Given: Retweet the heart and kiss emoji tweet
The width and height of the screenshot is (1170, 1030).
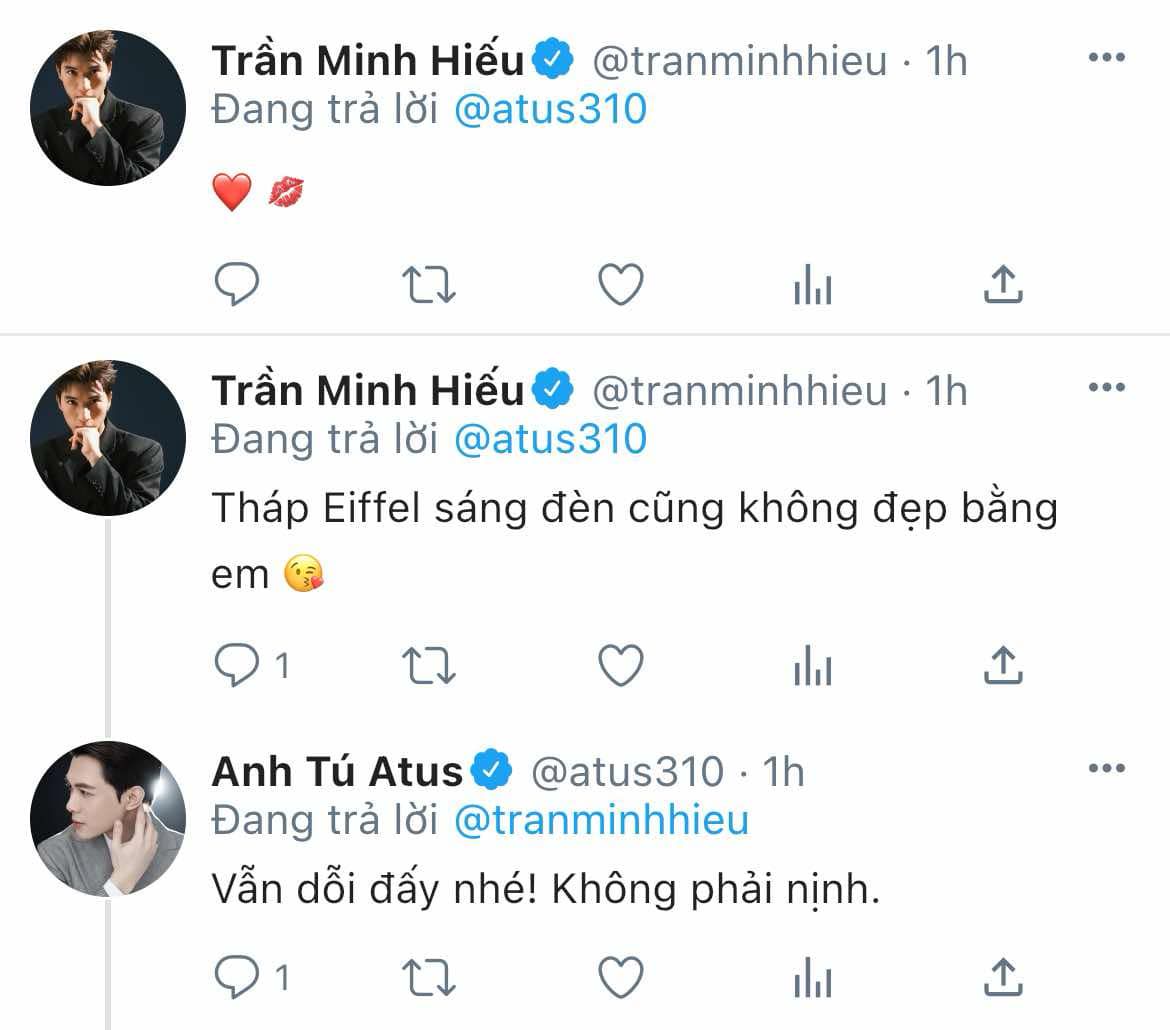Looking at the screenshot, I should [x=428, y=285].
